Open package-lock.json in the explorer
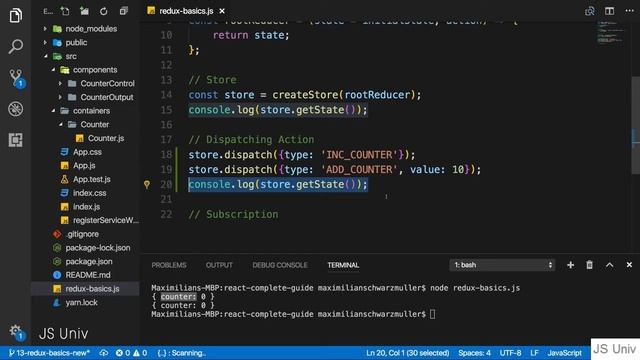640x360 pixels. point(85,248)
